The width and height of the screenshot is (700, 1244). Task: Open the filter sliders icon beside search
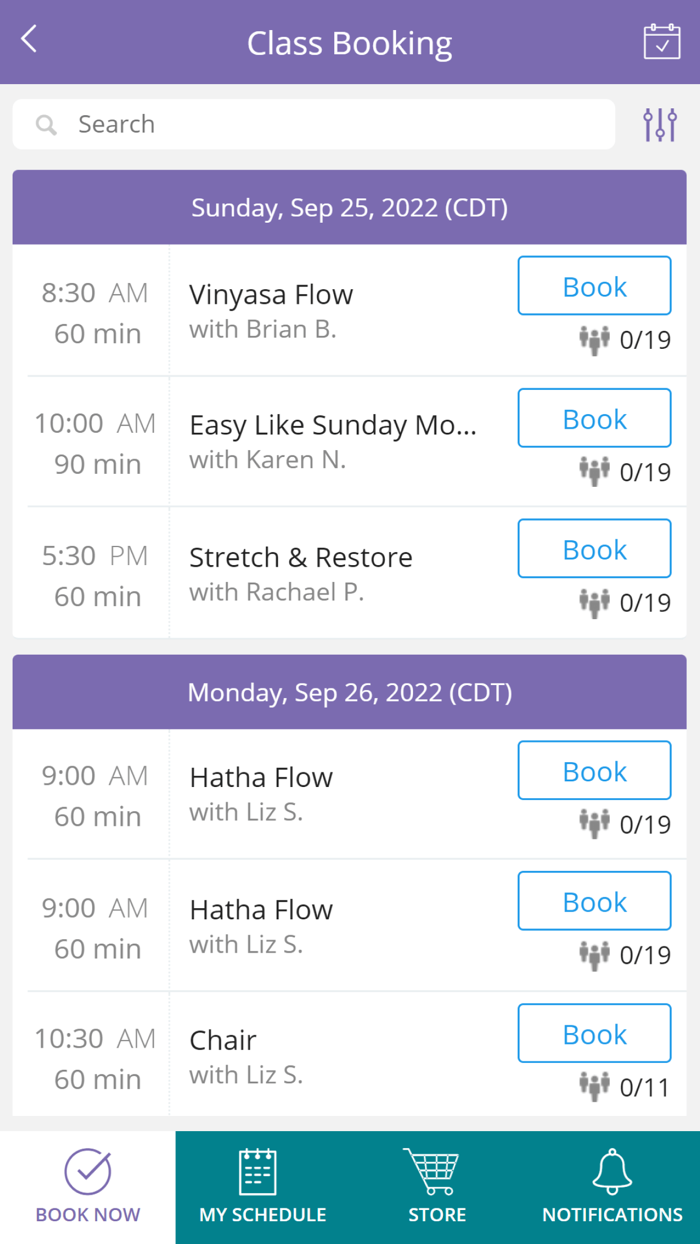[660, 123]
